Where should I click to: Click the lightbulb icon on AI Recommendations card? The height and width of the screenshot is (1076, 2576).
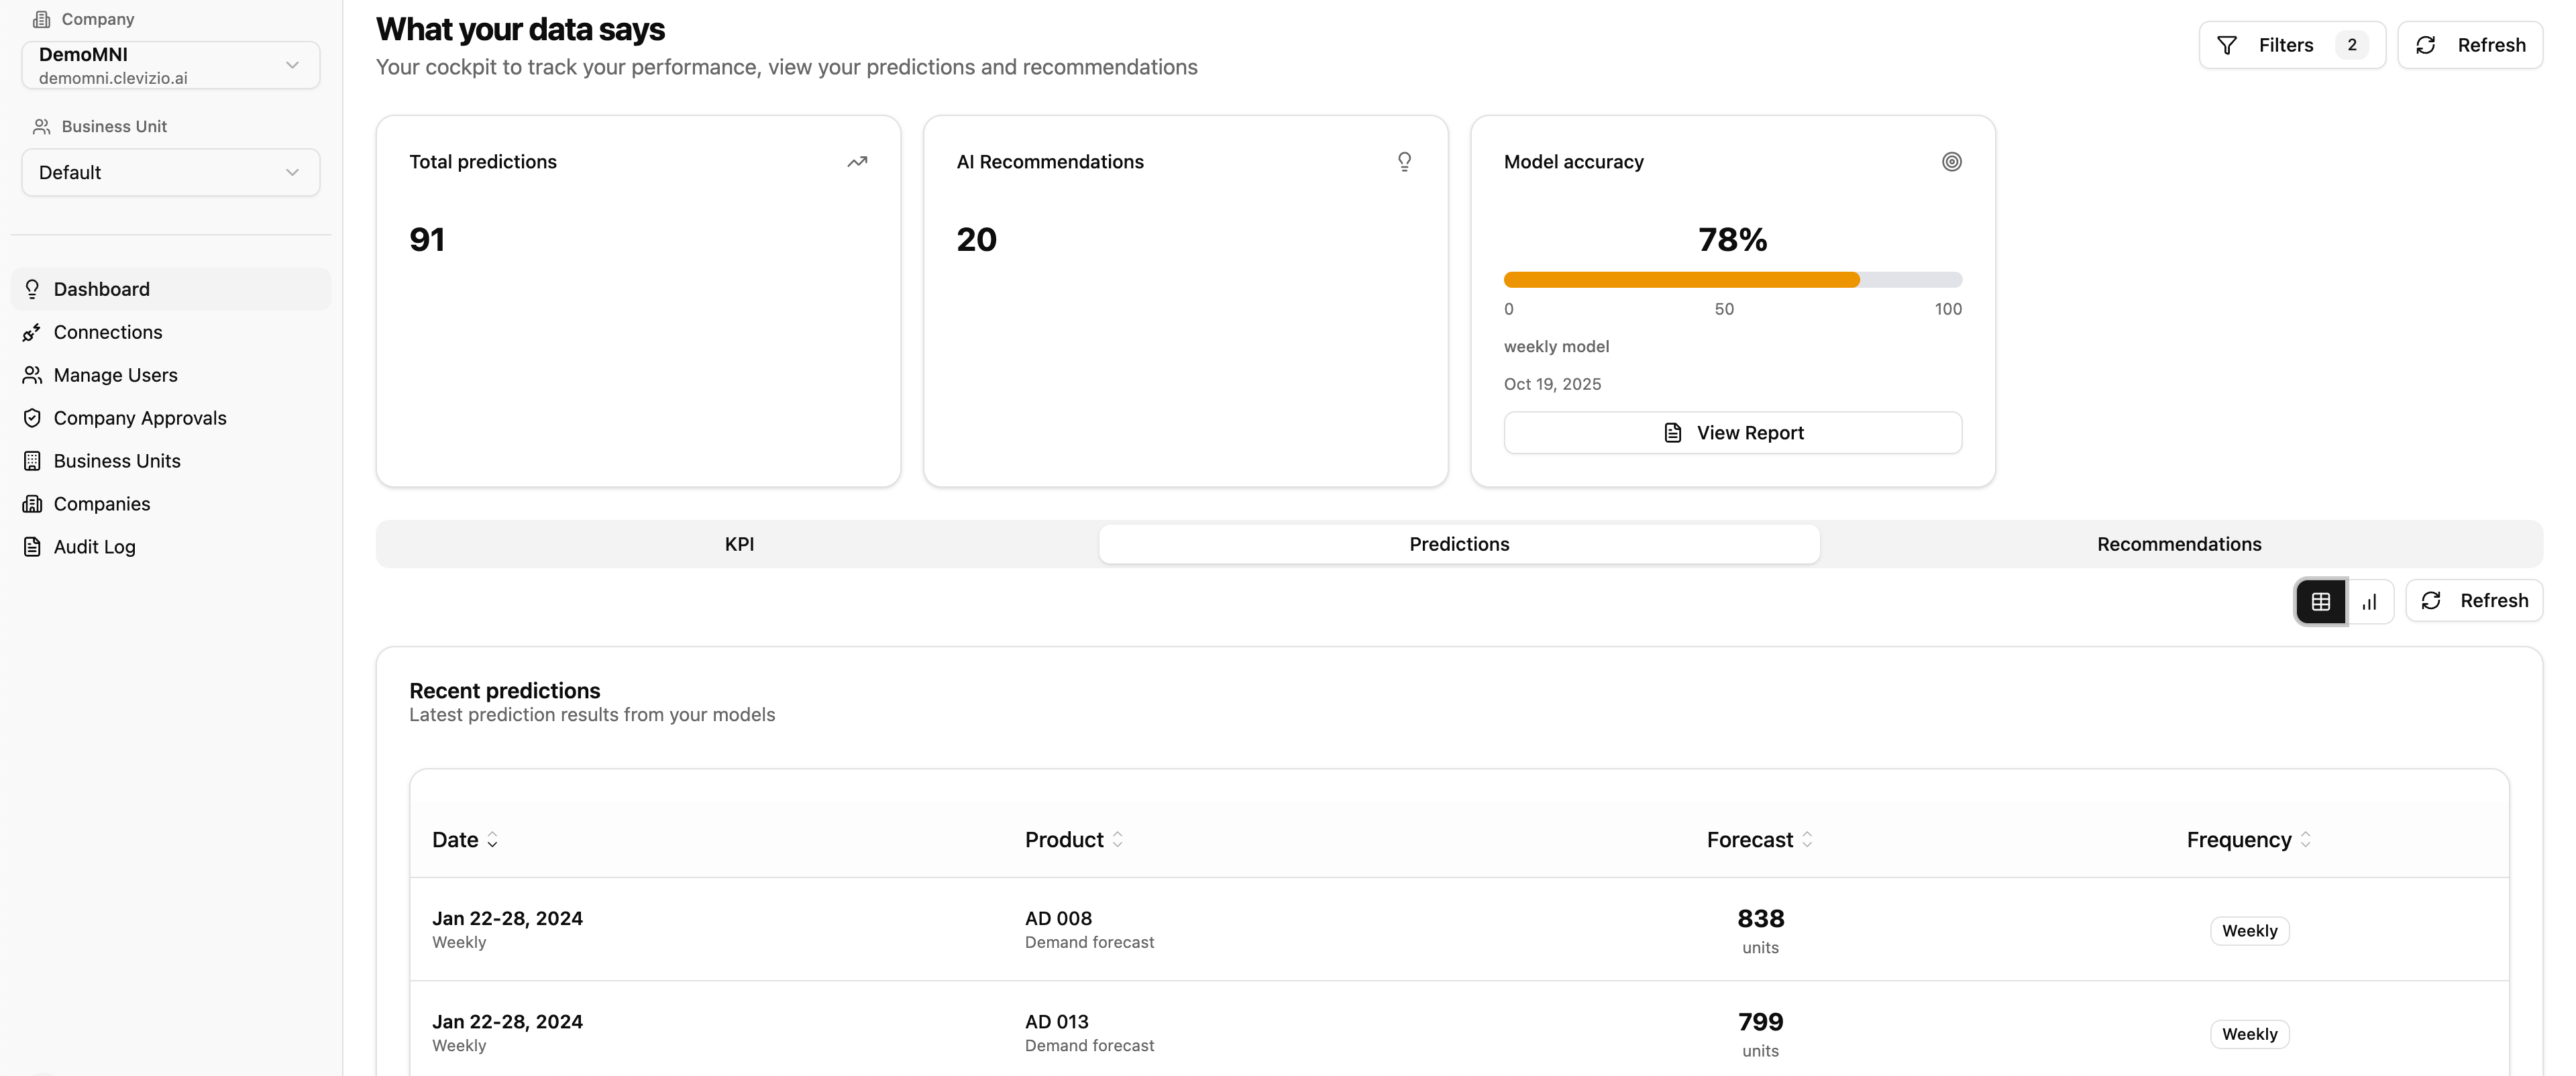click(1404, 162)
